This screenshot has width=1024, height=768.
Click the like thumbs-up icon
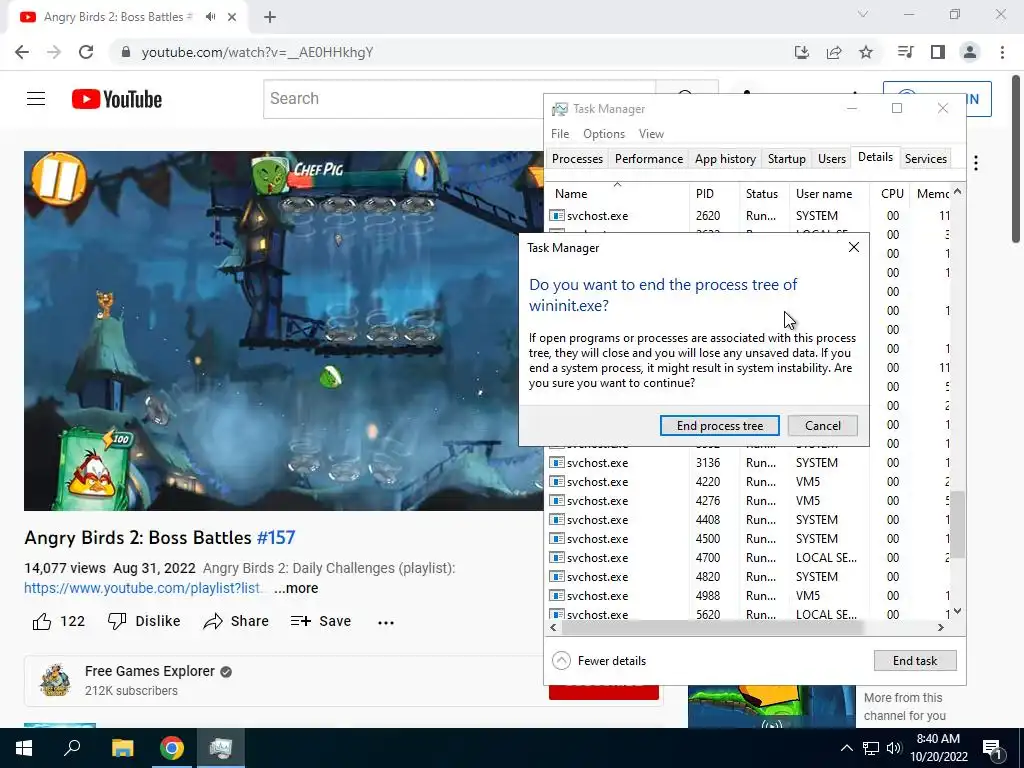coord(42,621)
